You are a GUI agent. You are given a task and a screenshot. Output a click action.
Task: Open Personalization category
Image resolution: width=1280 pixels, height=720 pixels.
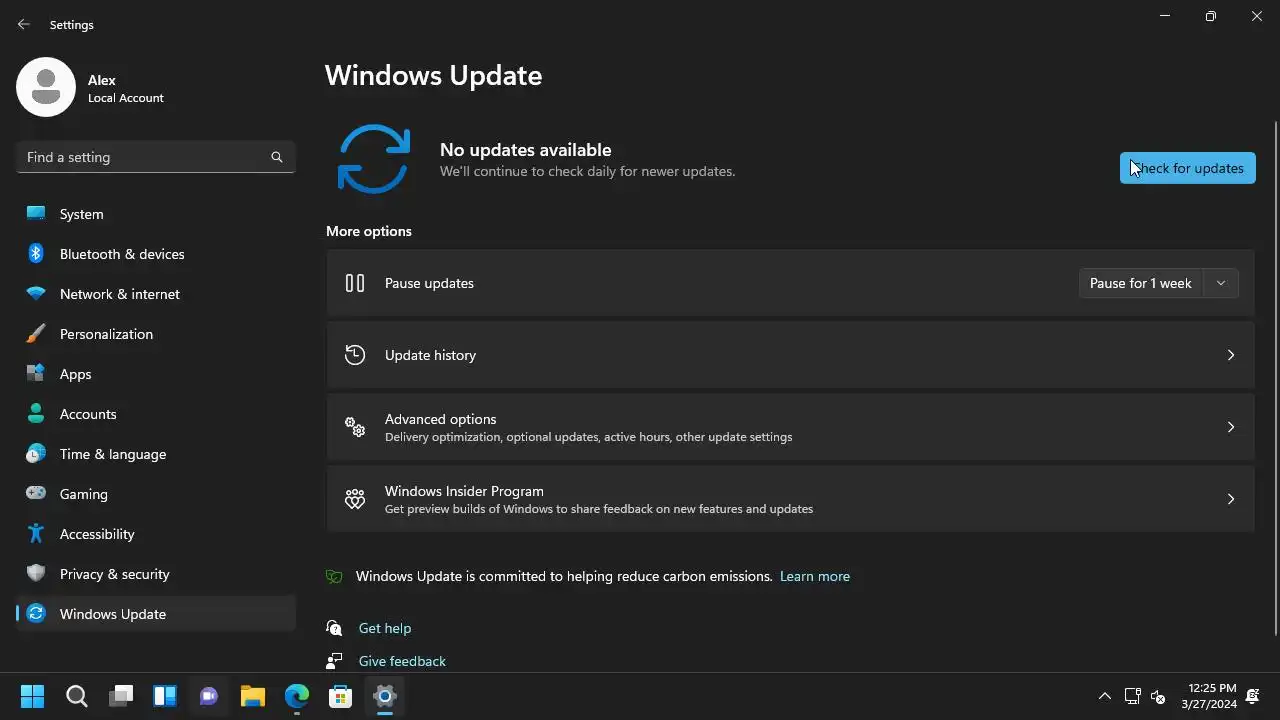tap(156, 334)
